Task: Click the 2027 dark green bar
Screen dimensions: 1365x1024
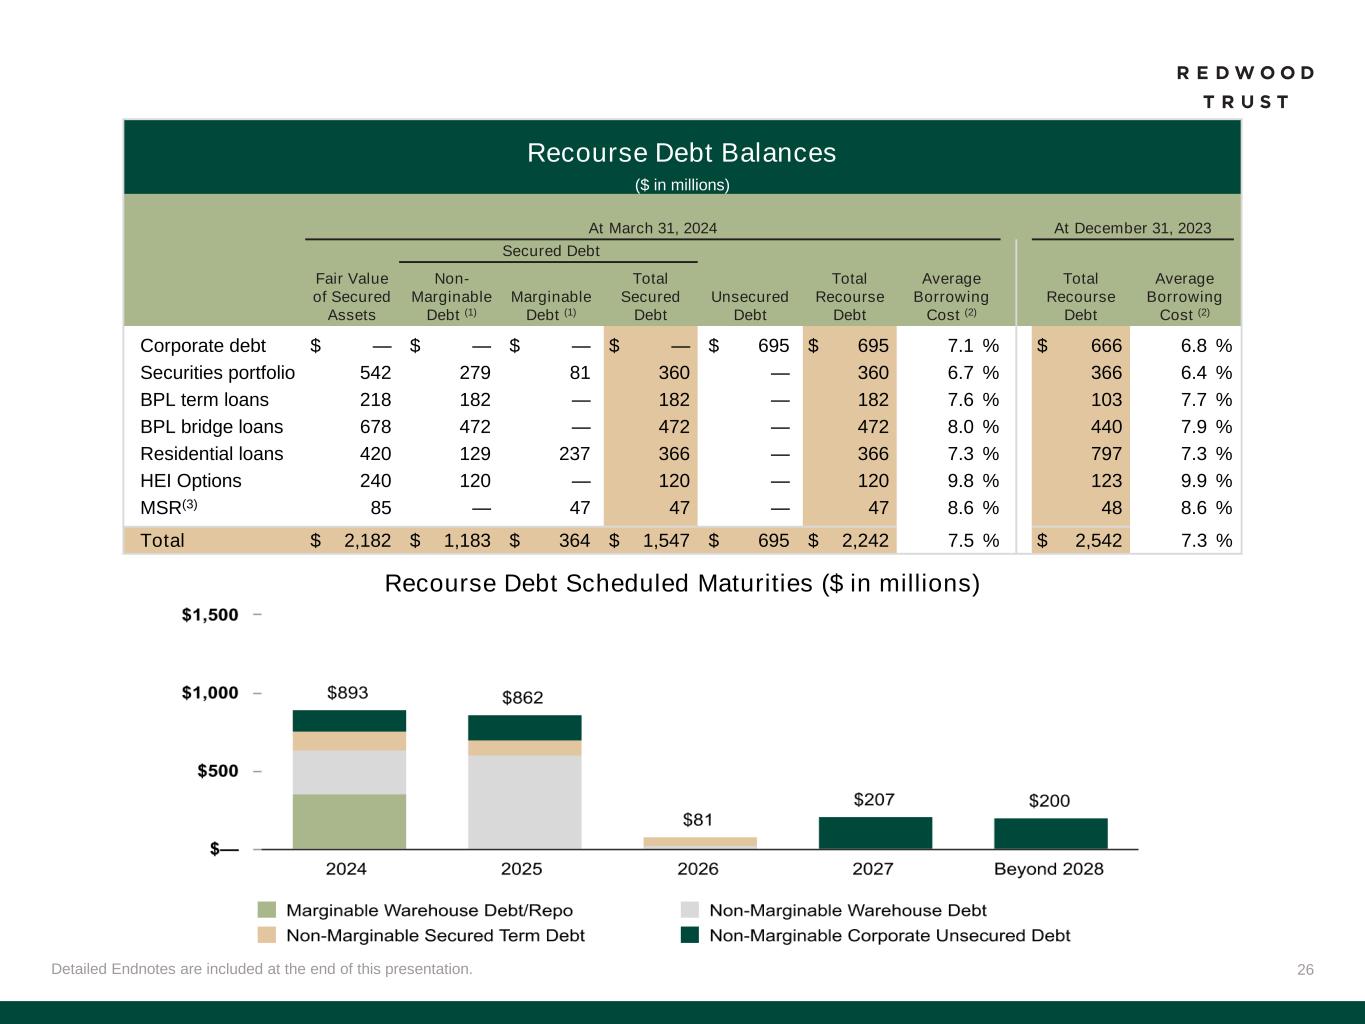Action: pos(874,833)
